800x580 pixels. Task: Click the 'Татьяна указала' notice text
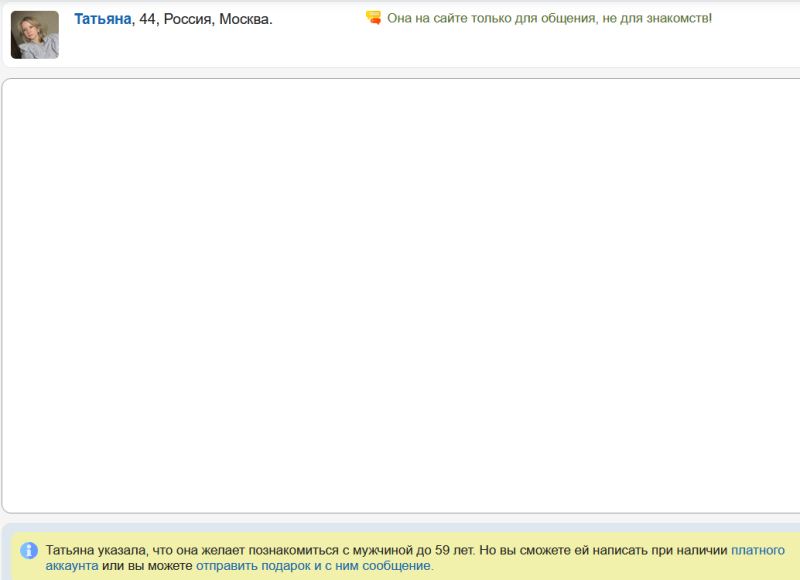coord(97,550)
